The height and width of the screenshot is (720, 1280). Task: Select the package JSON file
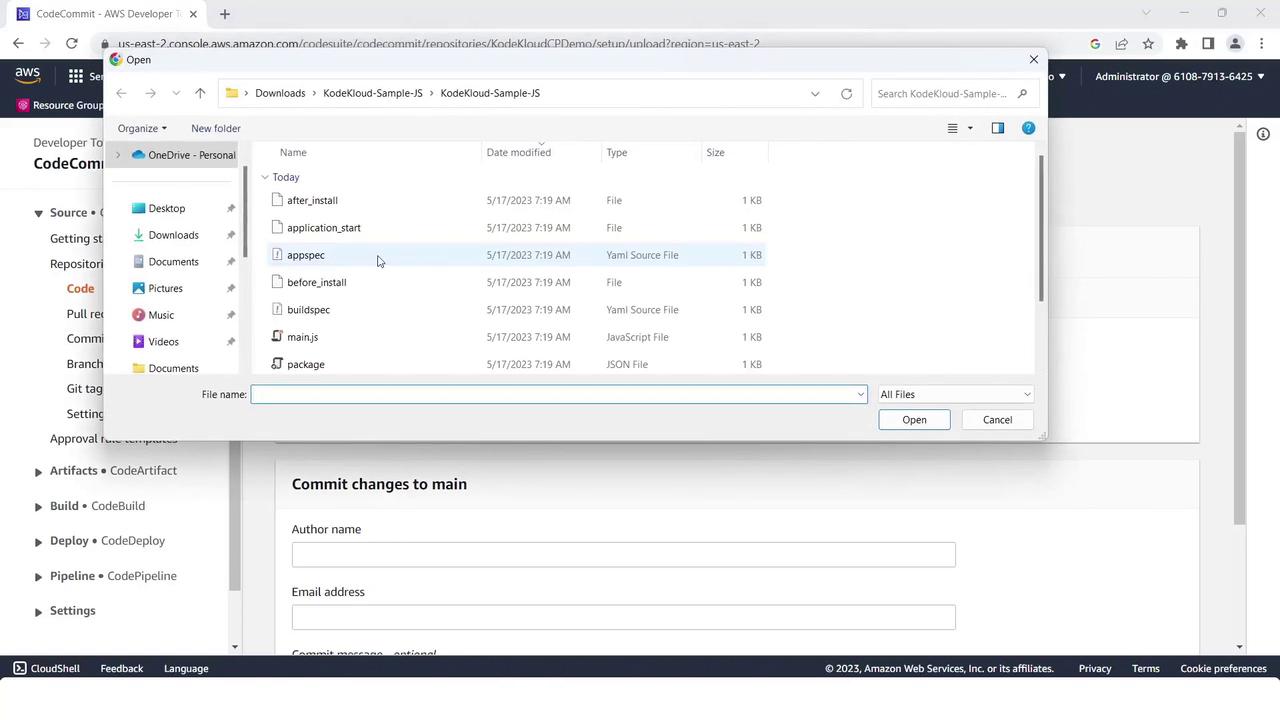tap(517, 364)
